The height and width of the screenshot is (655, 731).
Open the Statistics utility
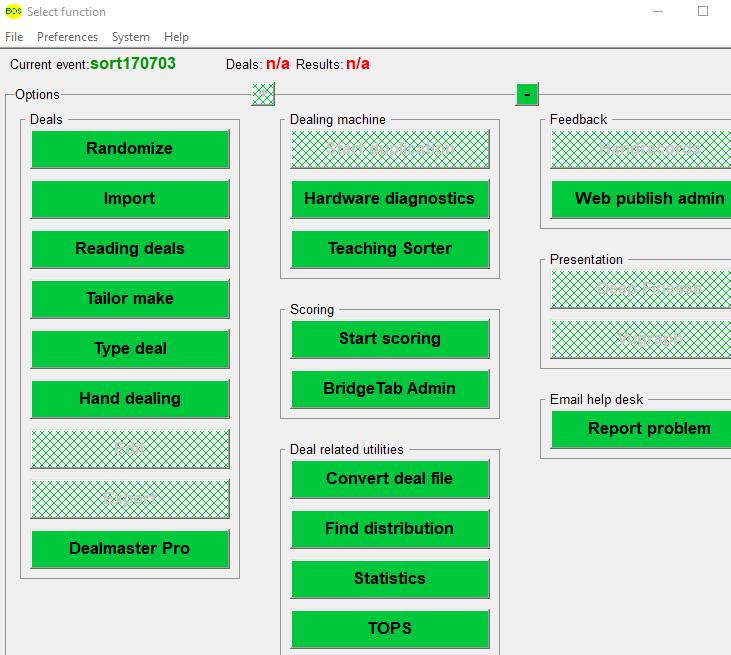(390, 579)
